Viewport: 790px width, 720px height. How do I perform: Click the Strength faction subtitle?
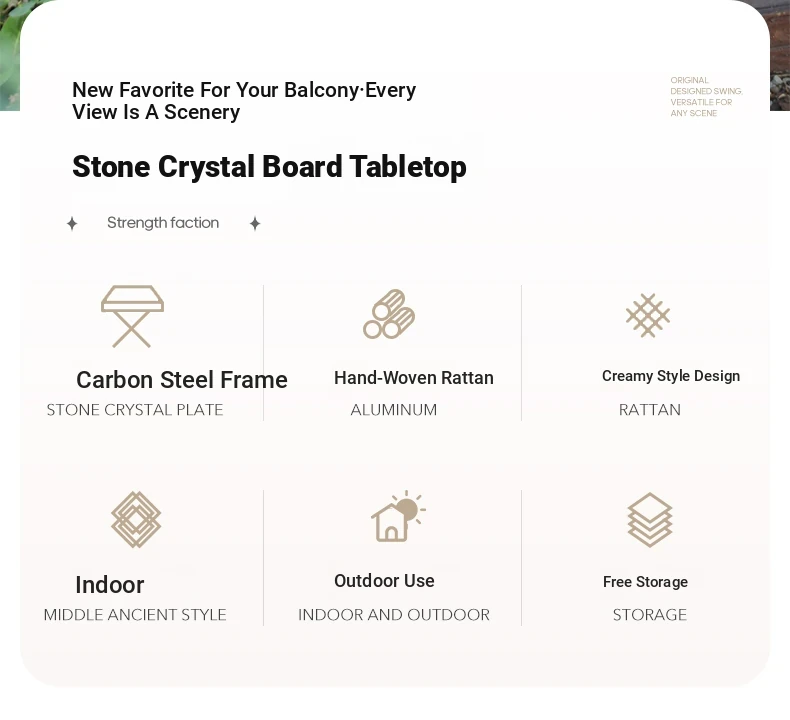pos(163,223)
